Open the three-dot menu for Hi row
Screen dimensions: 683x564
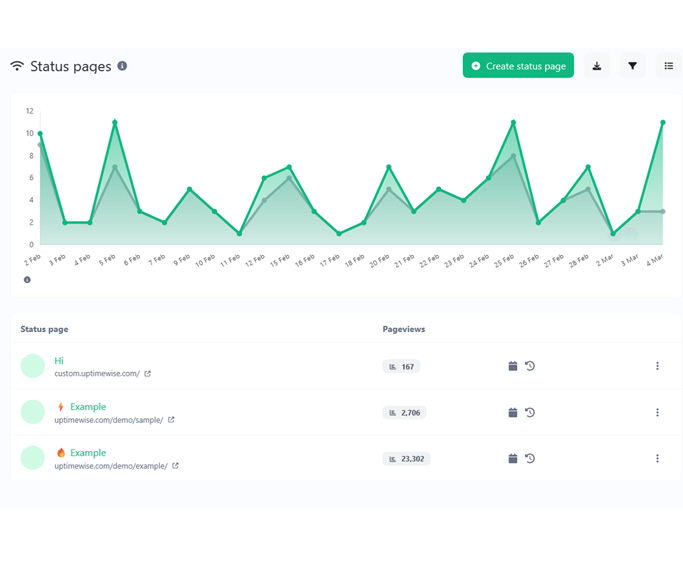point(657,366)
